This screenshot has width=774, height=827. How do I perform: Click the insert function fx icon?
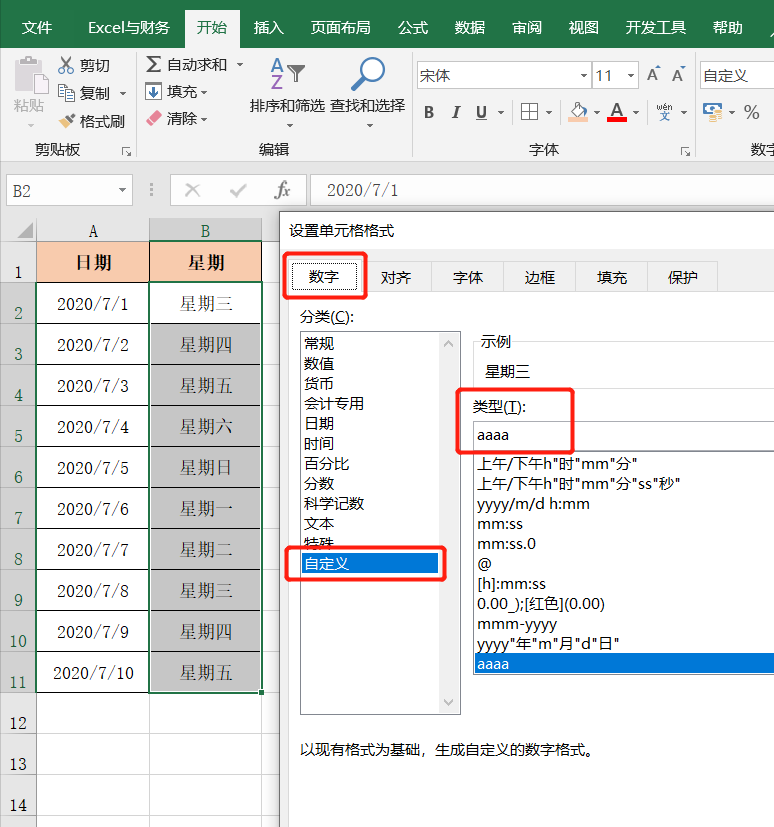pyautogui.click(x=283, y=190)
